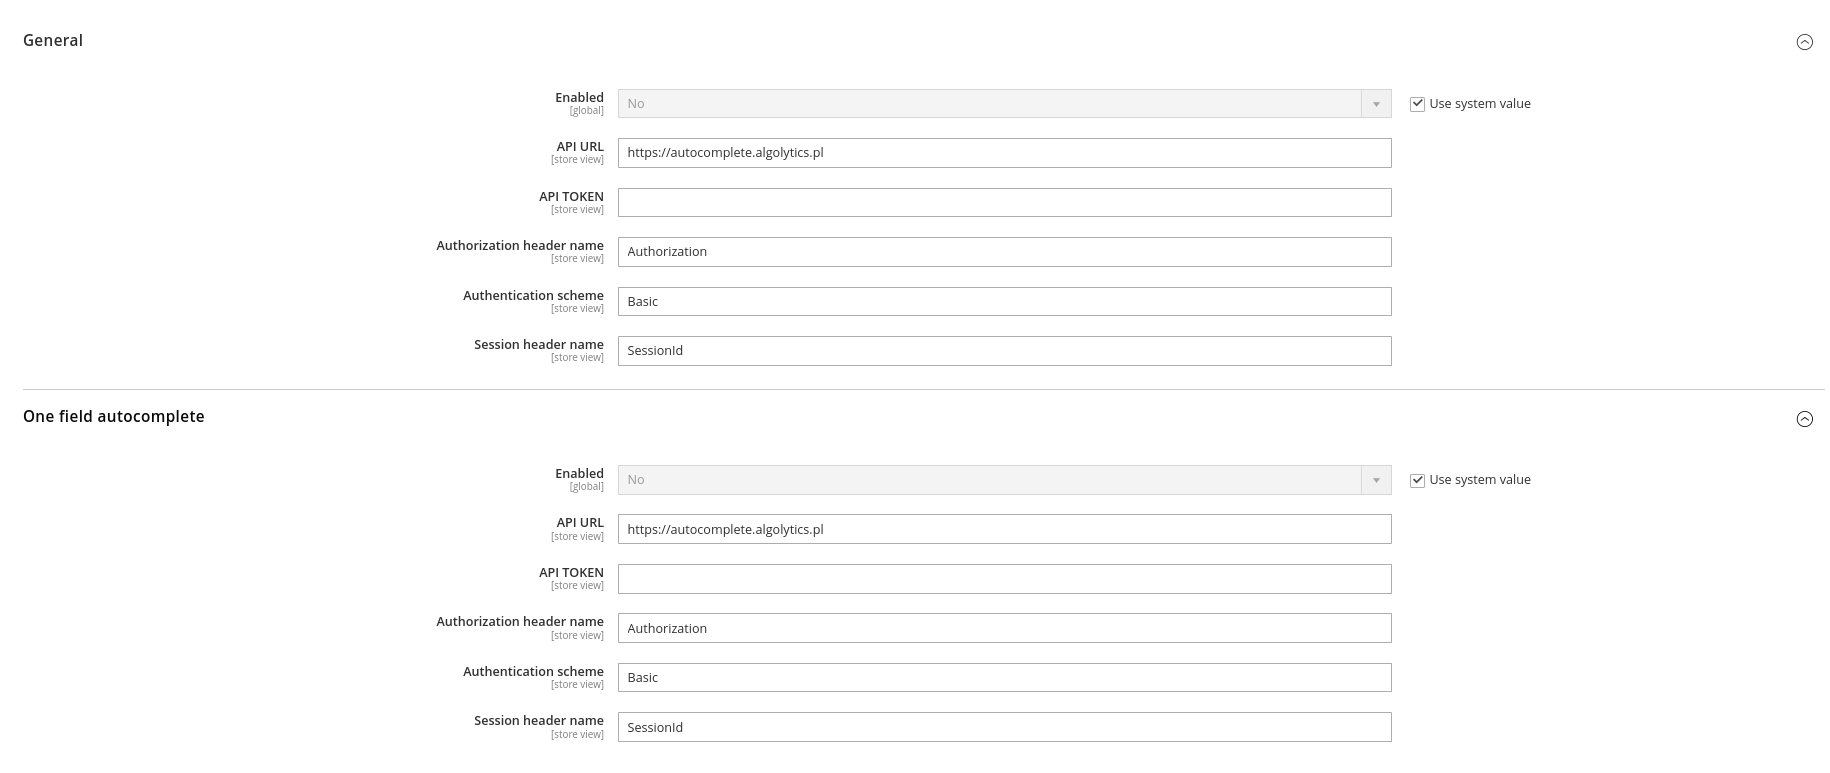The width and height of the screenshot is (1830, 773).
Task: Toggle Use system value checkbox in General section
Action: pos(1417,104)
